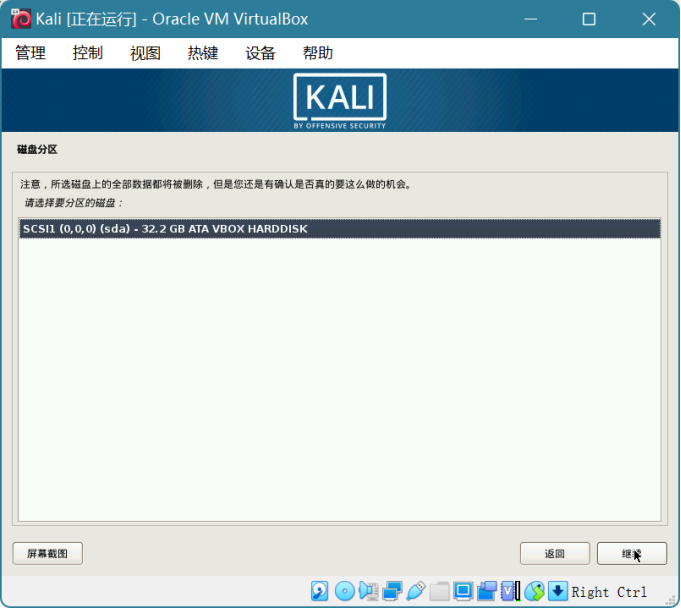Click the keyboard capture arrow icon
Viewport: 681px width, 609px height.
coord(558,591)
